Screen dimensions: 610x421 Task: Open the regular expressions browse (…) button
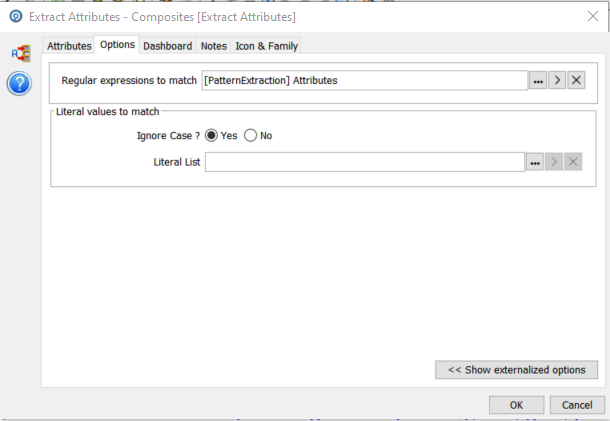pyautogui.click(x=538, y=81)
